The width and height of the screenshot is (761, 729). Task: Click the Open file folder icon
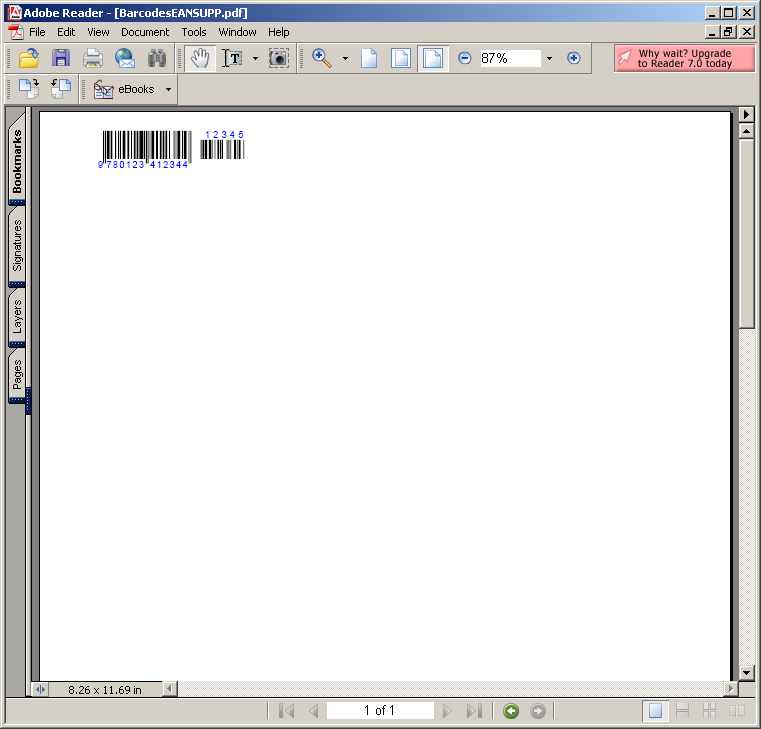pyautogui.click(x=29, y=58)
